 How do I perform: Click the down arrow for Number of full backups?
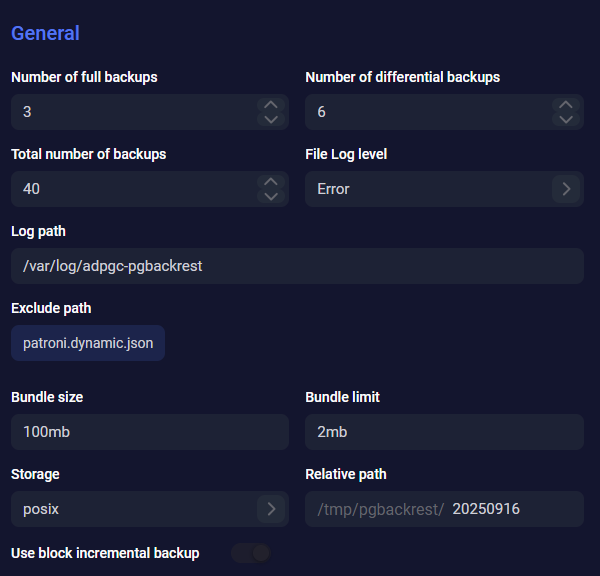[x=270, y=120]
